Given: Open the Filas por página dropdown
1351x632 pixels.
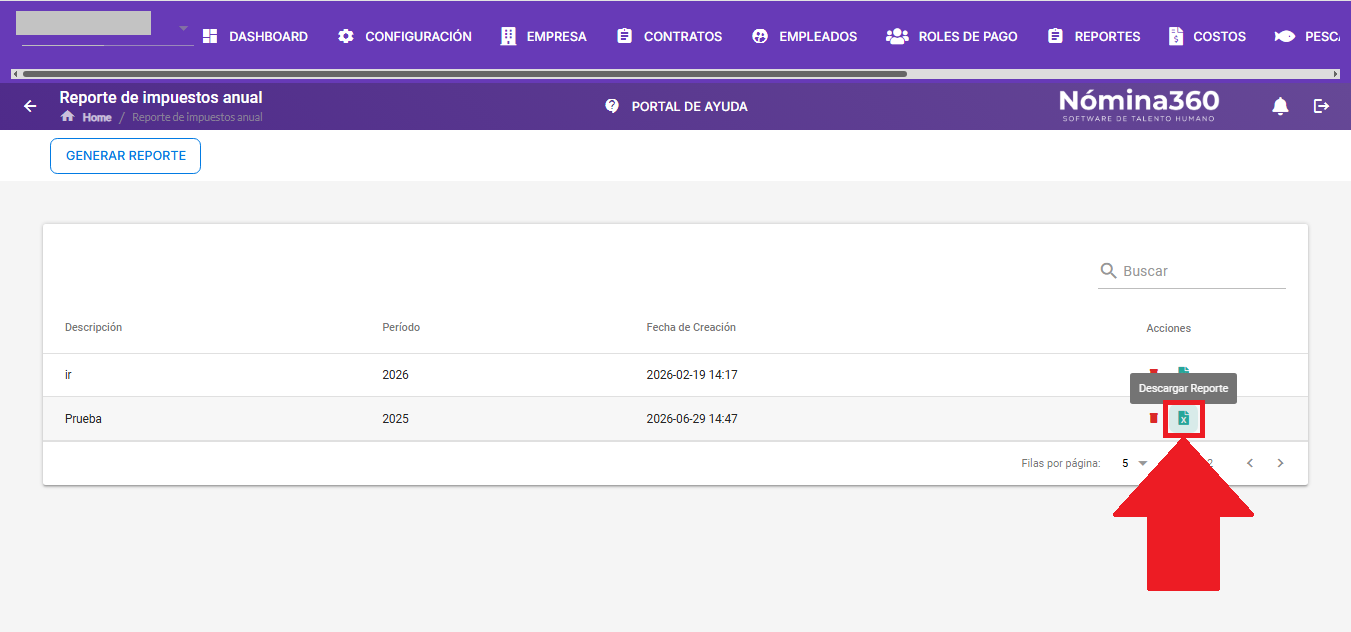Looking at the screenshot, I should pyautogui.click(x=1135, y=463).
